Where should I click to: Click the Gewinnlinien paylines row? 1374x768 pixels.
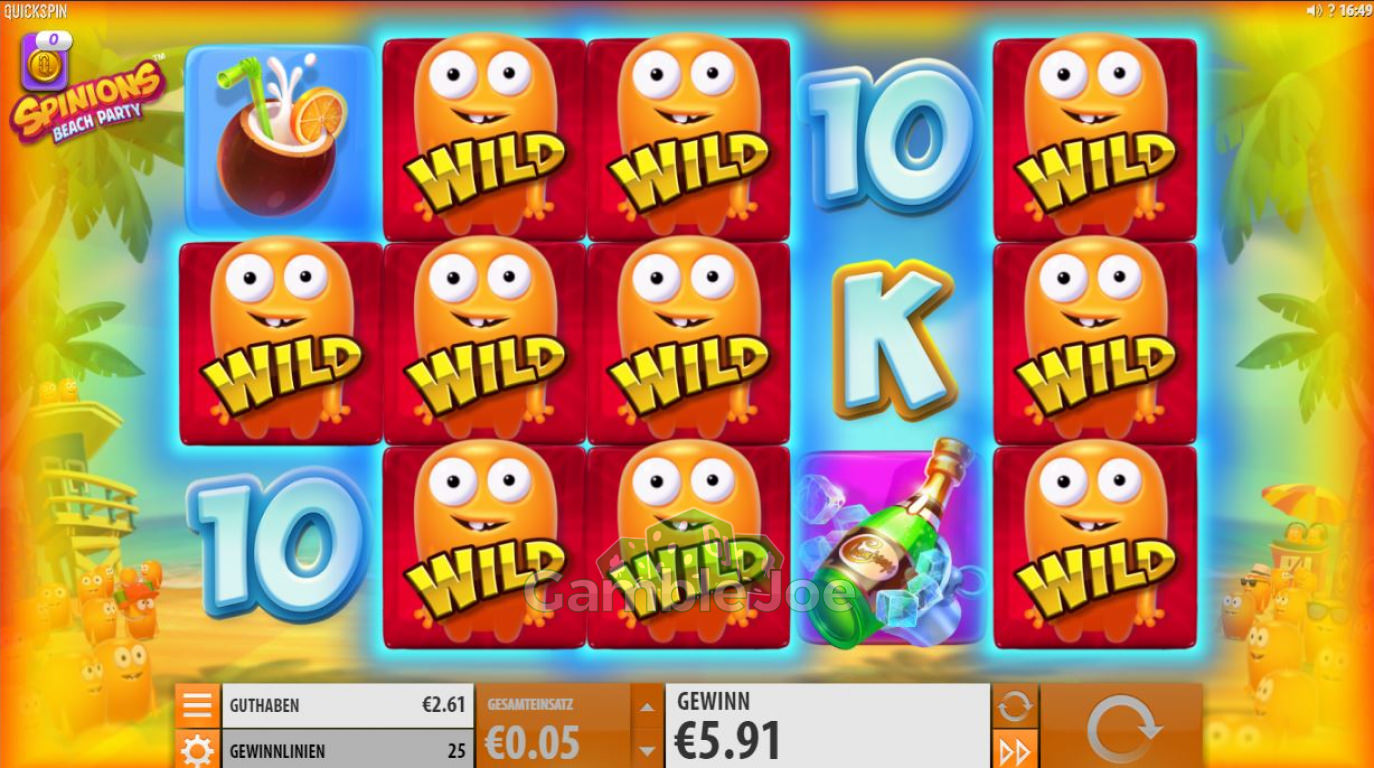pyautogui.click(x=347, y=750)
